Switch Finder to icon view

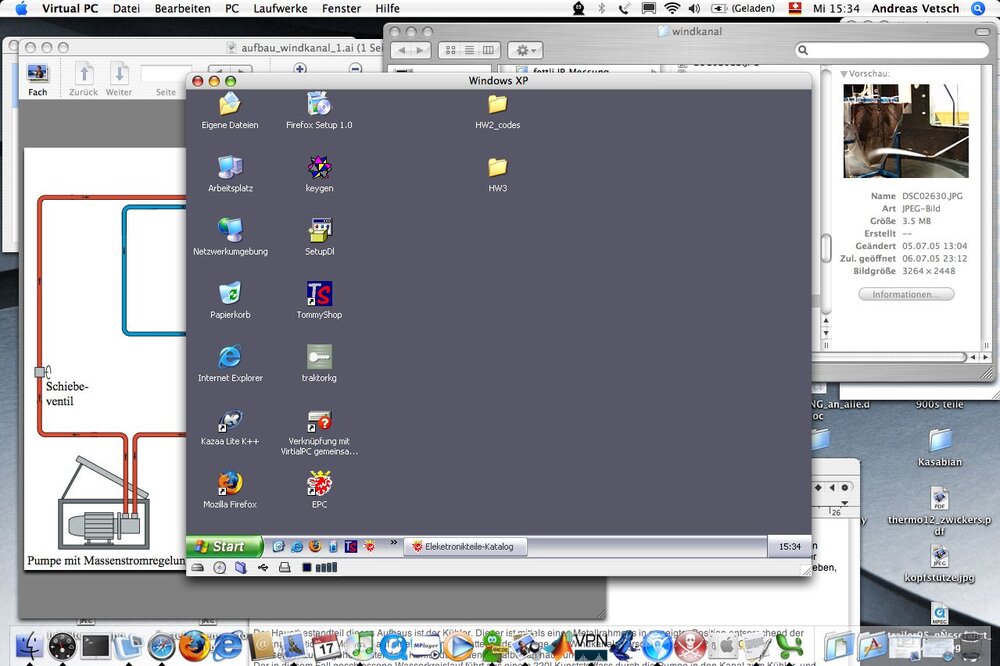point(450,50)
